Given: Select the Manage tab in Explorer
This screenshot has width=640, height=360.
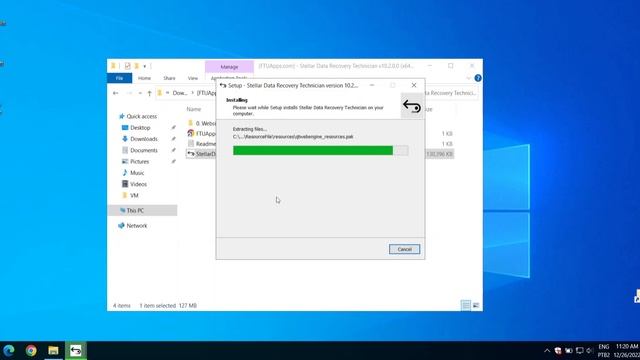Looking at the screenshot, I should pyautogui.click(x=229, y=67).
